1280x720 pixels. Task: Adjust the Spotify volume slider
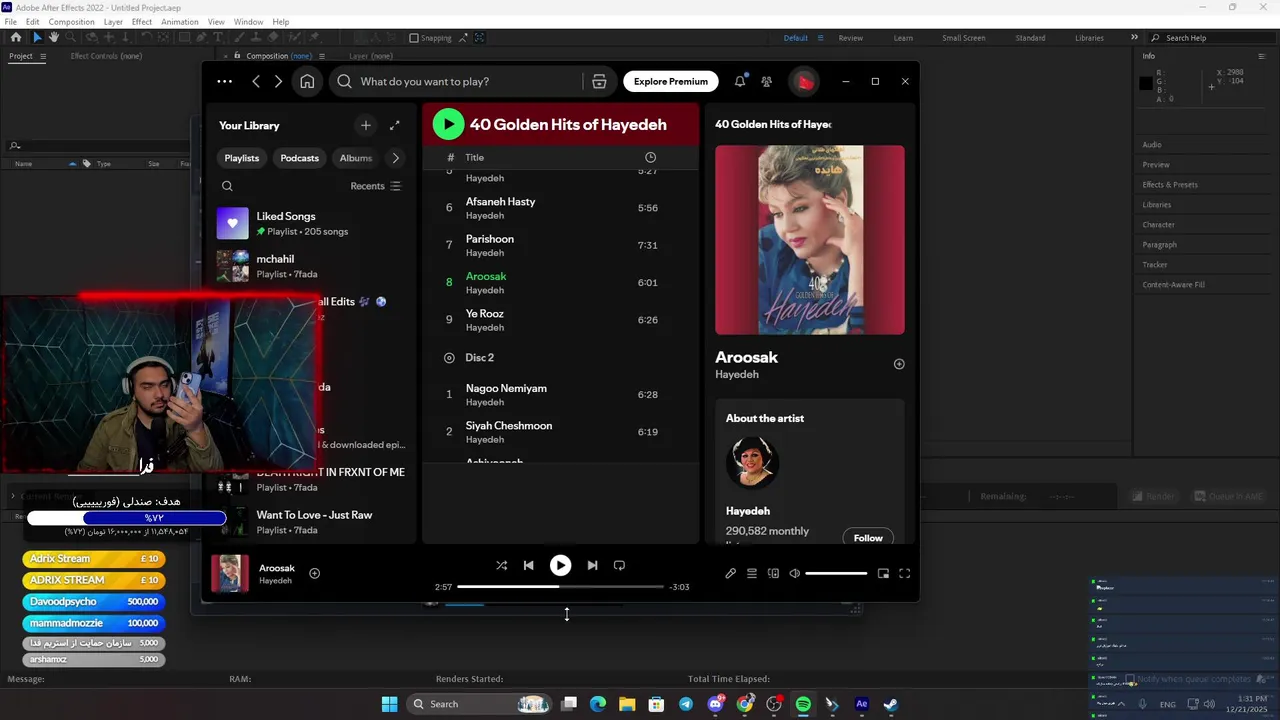click(836, 573)
